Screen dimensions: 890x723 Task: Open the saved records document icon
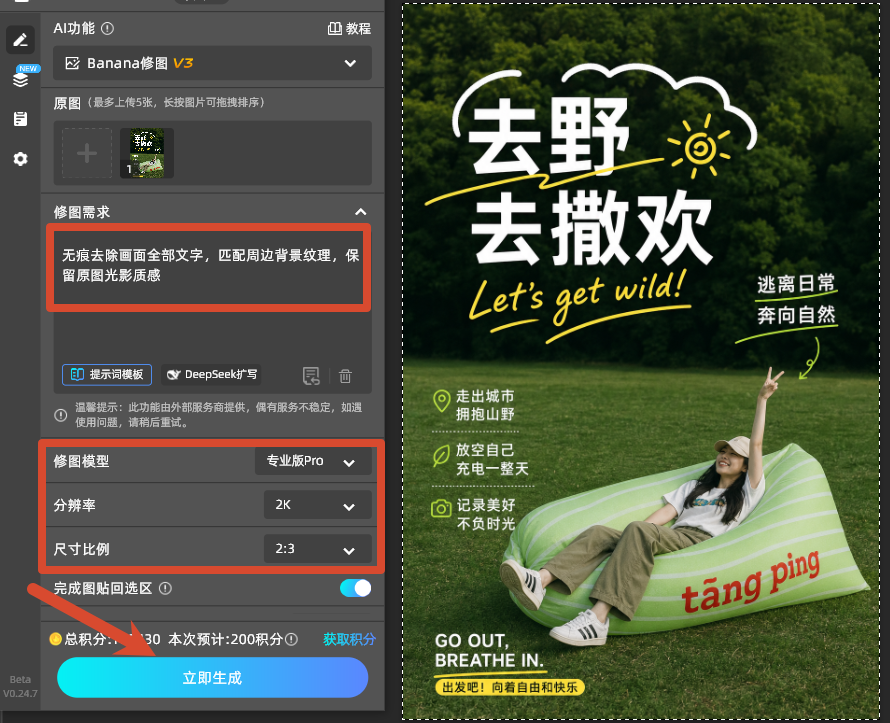point(20,119)
